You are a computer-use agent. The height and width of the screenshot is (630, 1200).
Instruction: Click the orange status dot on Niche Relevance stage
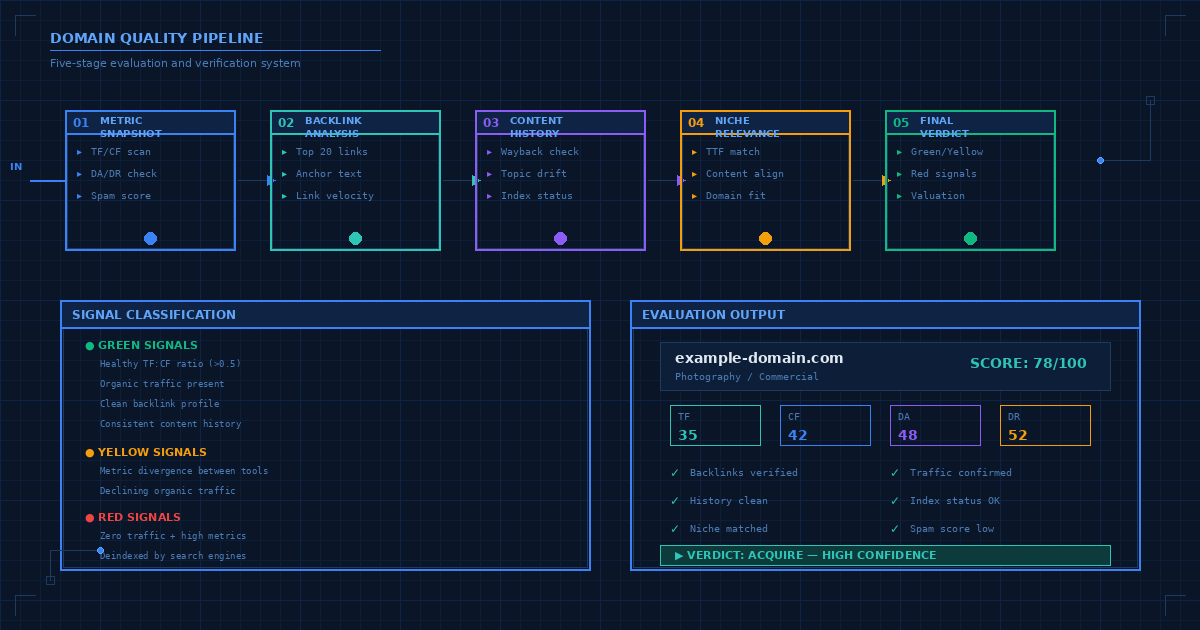pos(765,238)
